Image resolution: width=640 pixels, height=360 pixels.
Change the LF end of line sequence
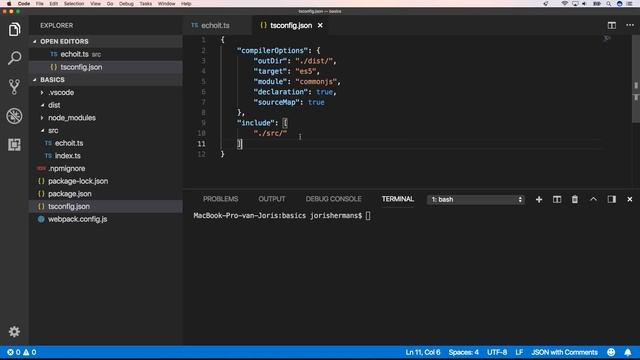click(519, 352)
